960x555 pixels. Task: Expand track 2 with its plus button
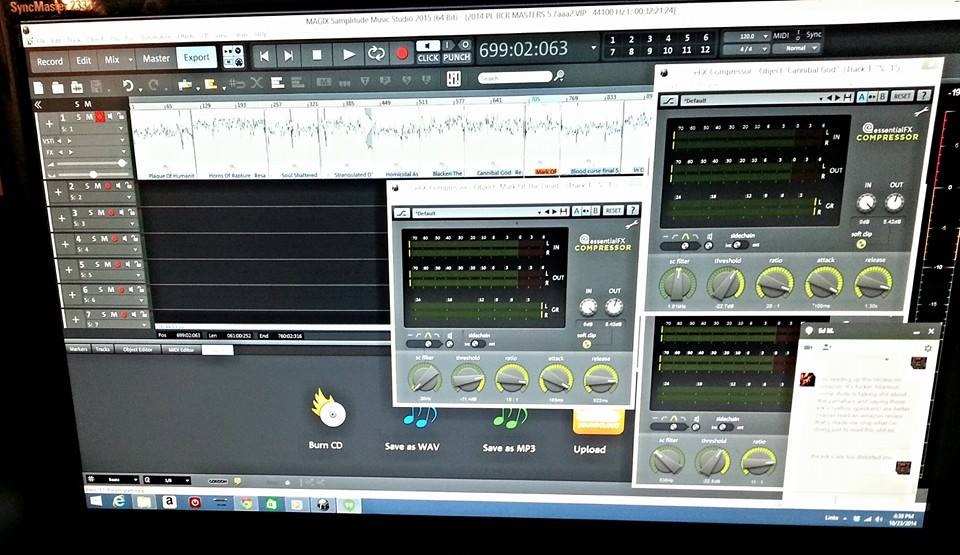[x=58, y=192]
